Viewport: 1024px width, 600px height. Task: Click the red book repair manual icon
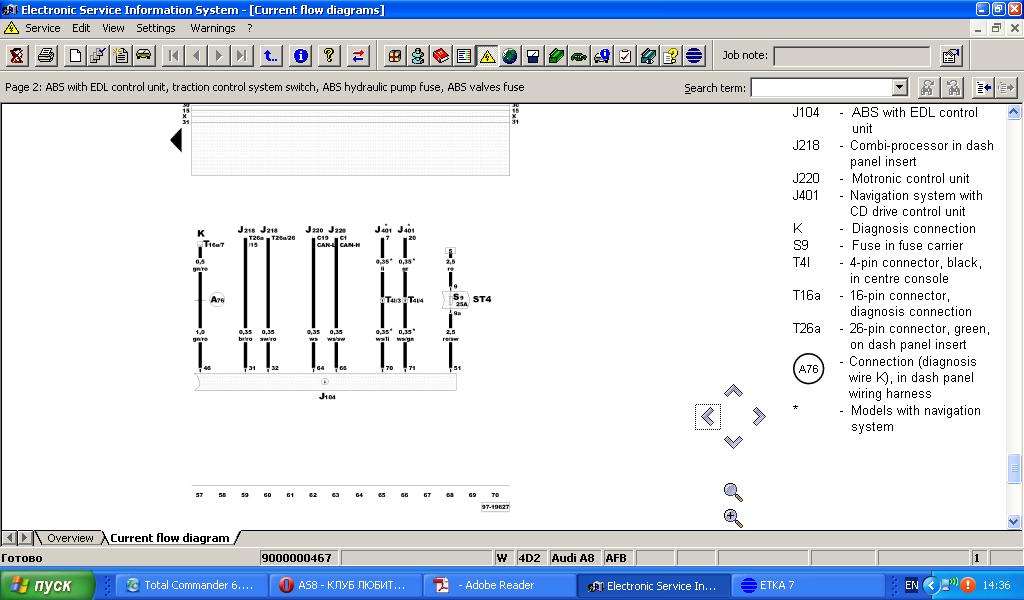439,55
